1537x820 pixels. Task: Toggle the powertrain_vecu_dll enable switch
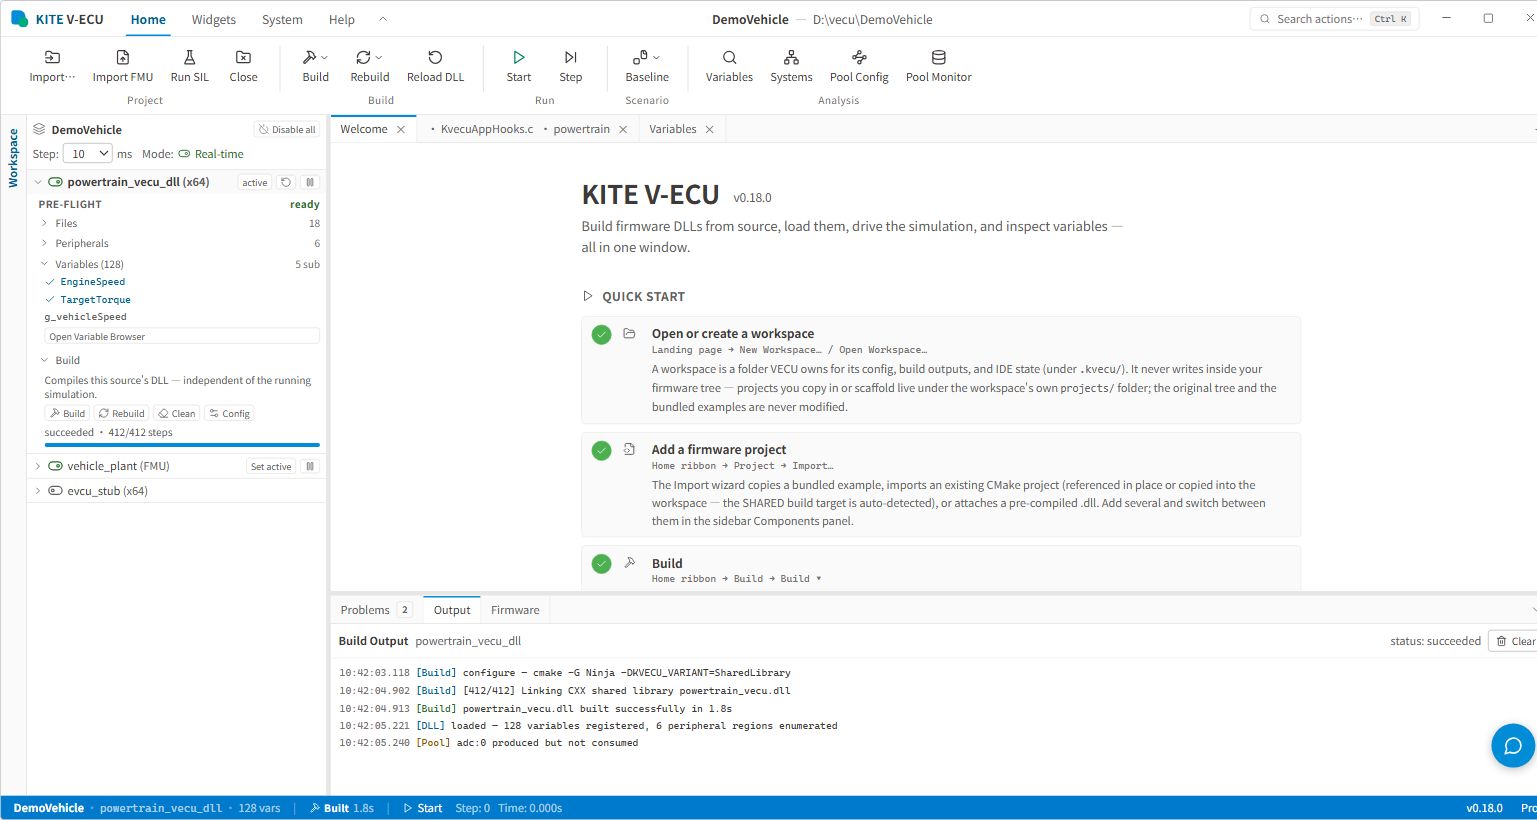(x=56, y=182)
